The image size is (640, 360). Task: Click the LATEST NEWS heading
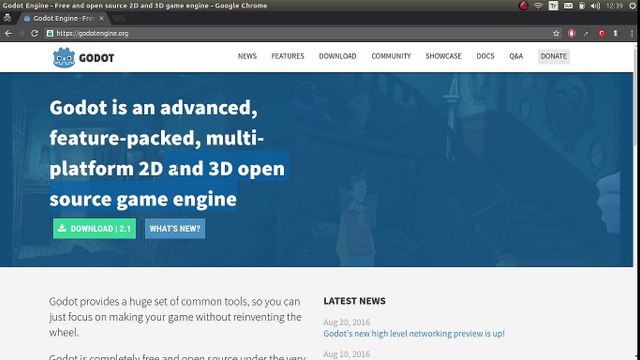(x=354, y=301)
